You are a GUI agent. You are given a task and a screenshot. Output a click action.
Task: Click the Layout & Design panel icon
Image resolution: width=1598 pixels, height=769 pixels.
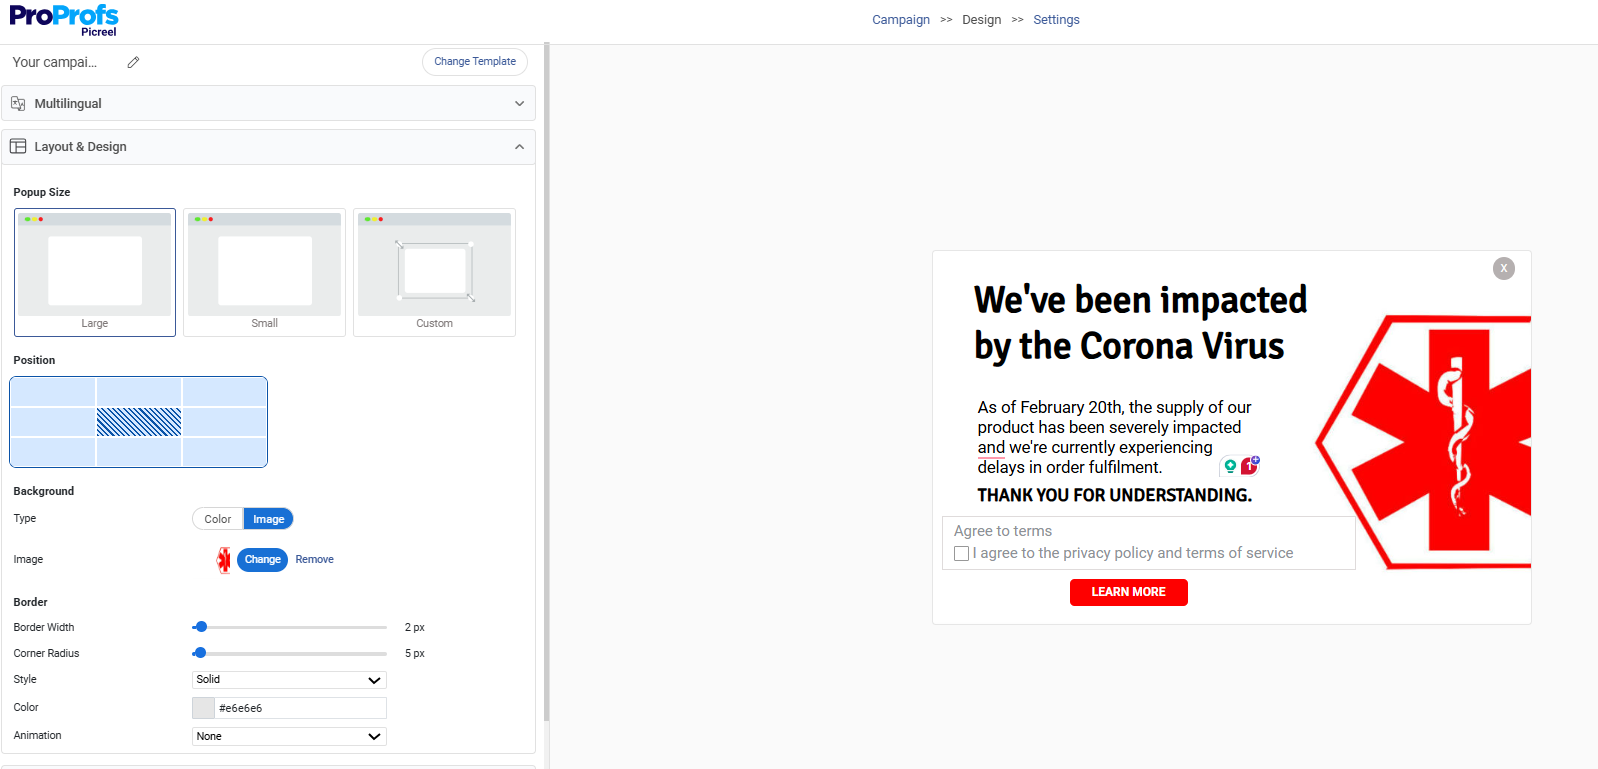(x=18, y=146)
